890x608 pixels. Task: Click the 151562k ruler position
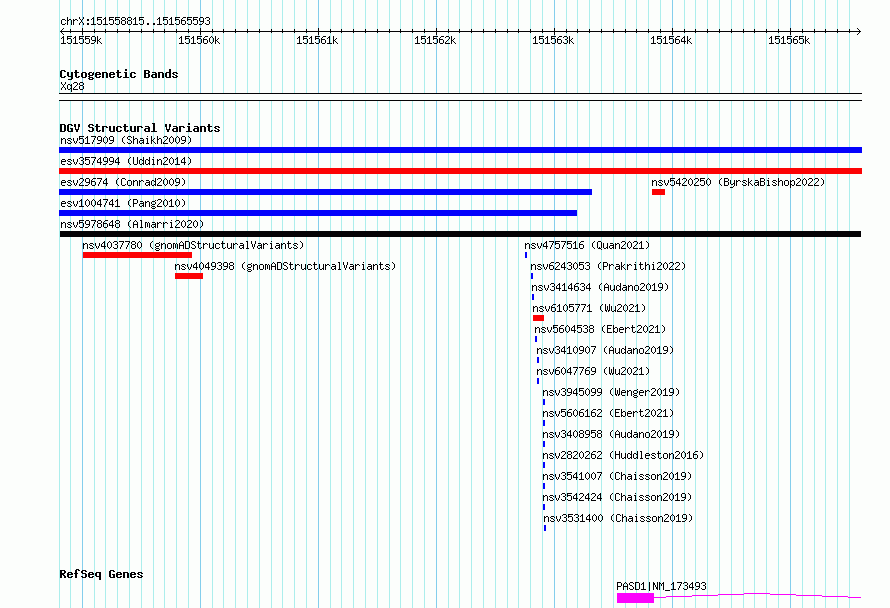pos(435,40)
